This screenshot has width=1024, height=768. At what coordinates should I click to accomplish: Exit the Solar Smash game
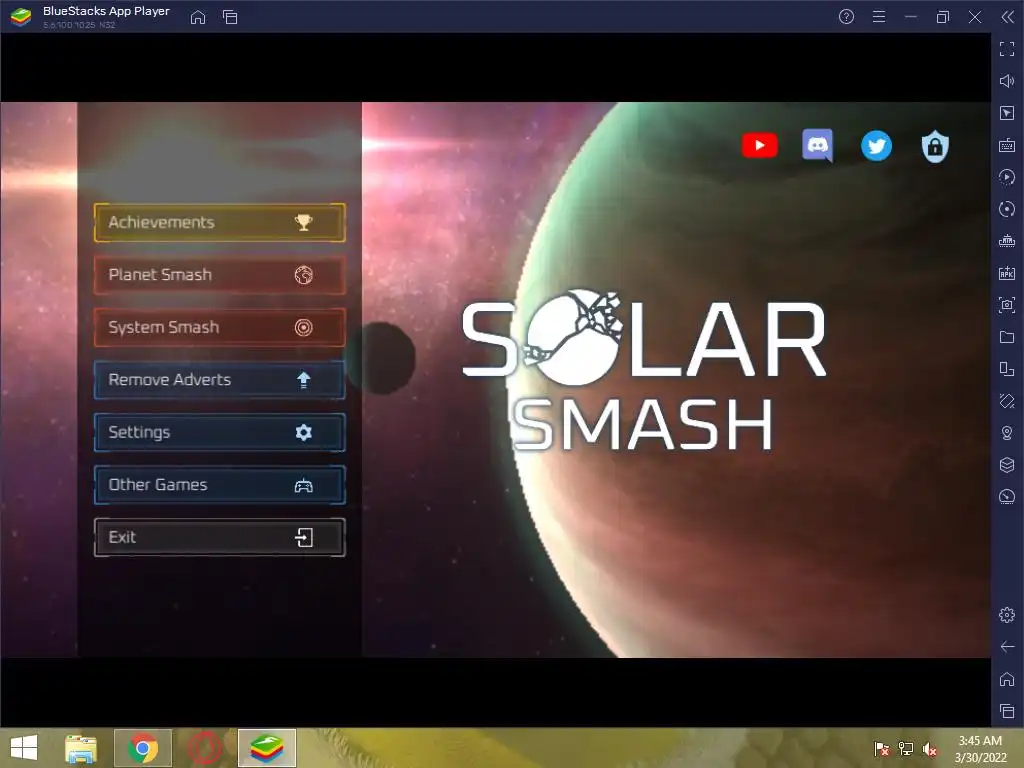pos(219,537)
